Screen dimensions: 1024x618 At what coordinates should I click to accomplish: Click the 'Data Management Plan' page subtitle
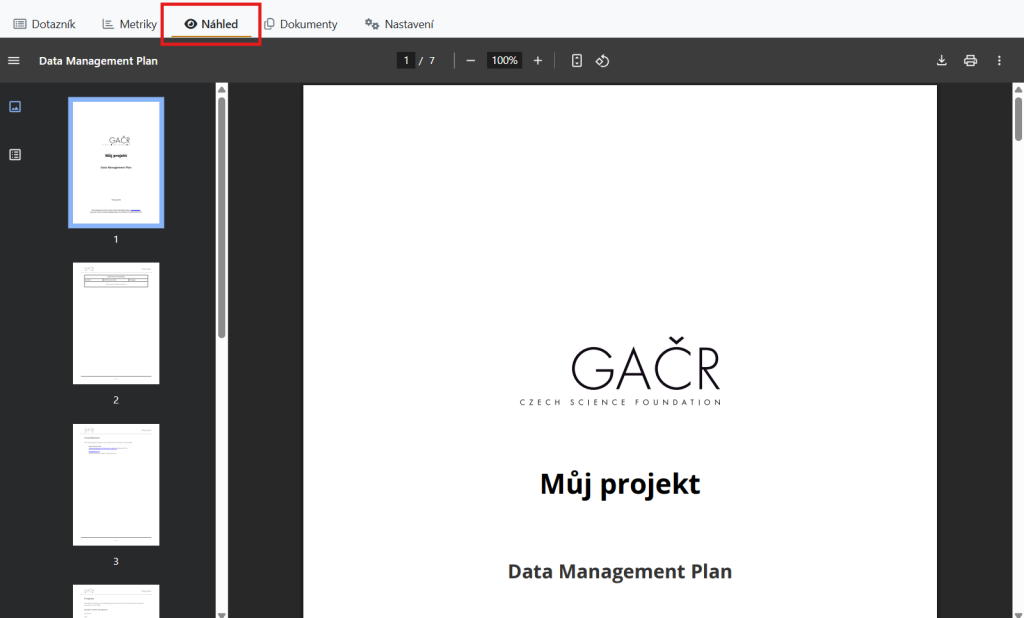tap(620, 571)
